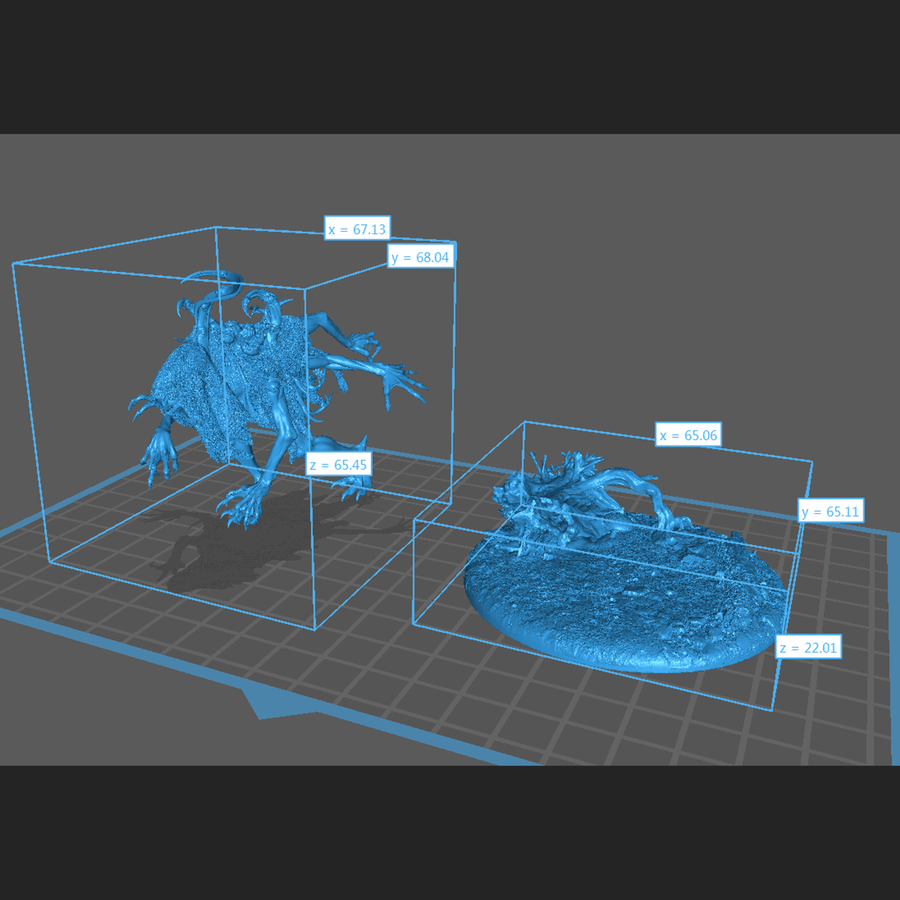Click the creature's lowest hanging left claw

158,458
